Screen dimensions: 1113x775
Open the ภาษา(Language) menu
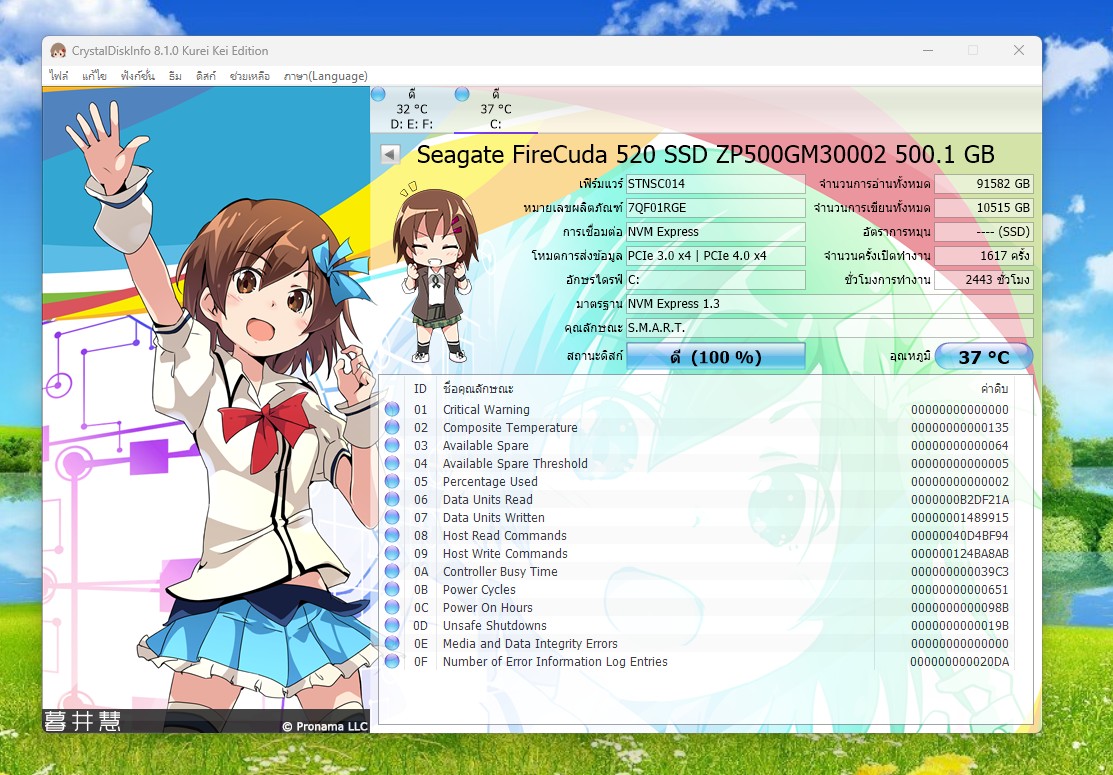pyautogui.click(x=325, y=76)
